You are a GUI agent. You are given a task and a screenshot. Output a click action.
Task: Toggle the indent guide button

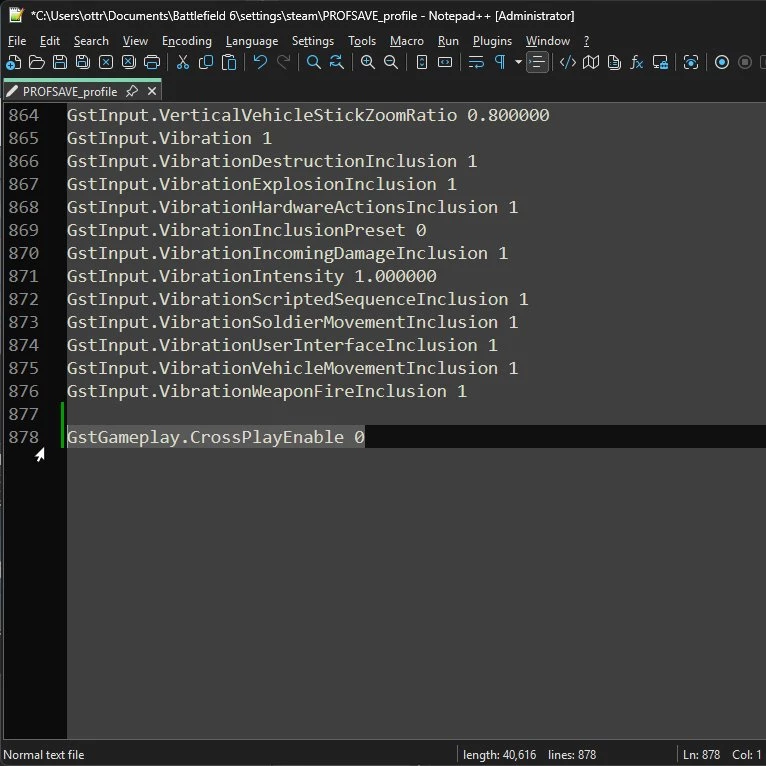click(538, 62)
